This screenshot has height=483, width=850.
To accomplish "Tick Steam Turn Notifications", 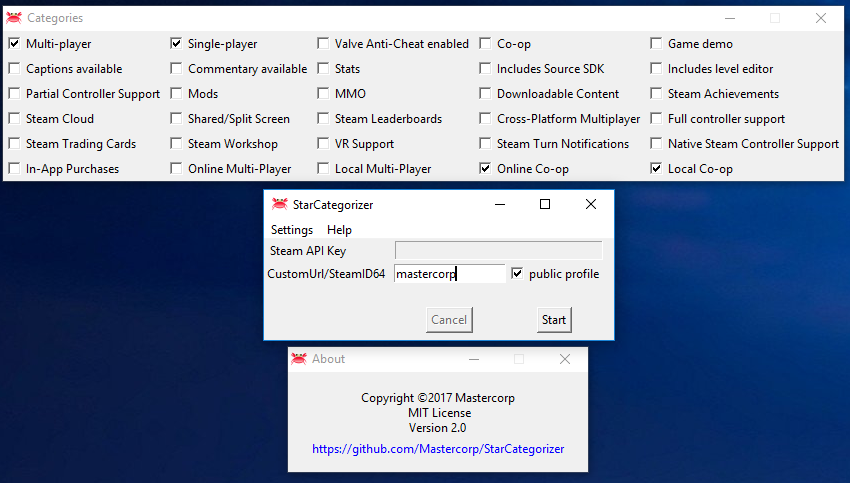I will pyautogui.click(x=485, y=143).
